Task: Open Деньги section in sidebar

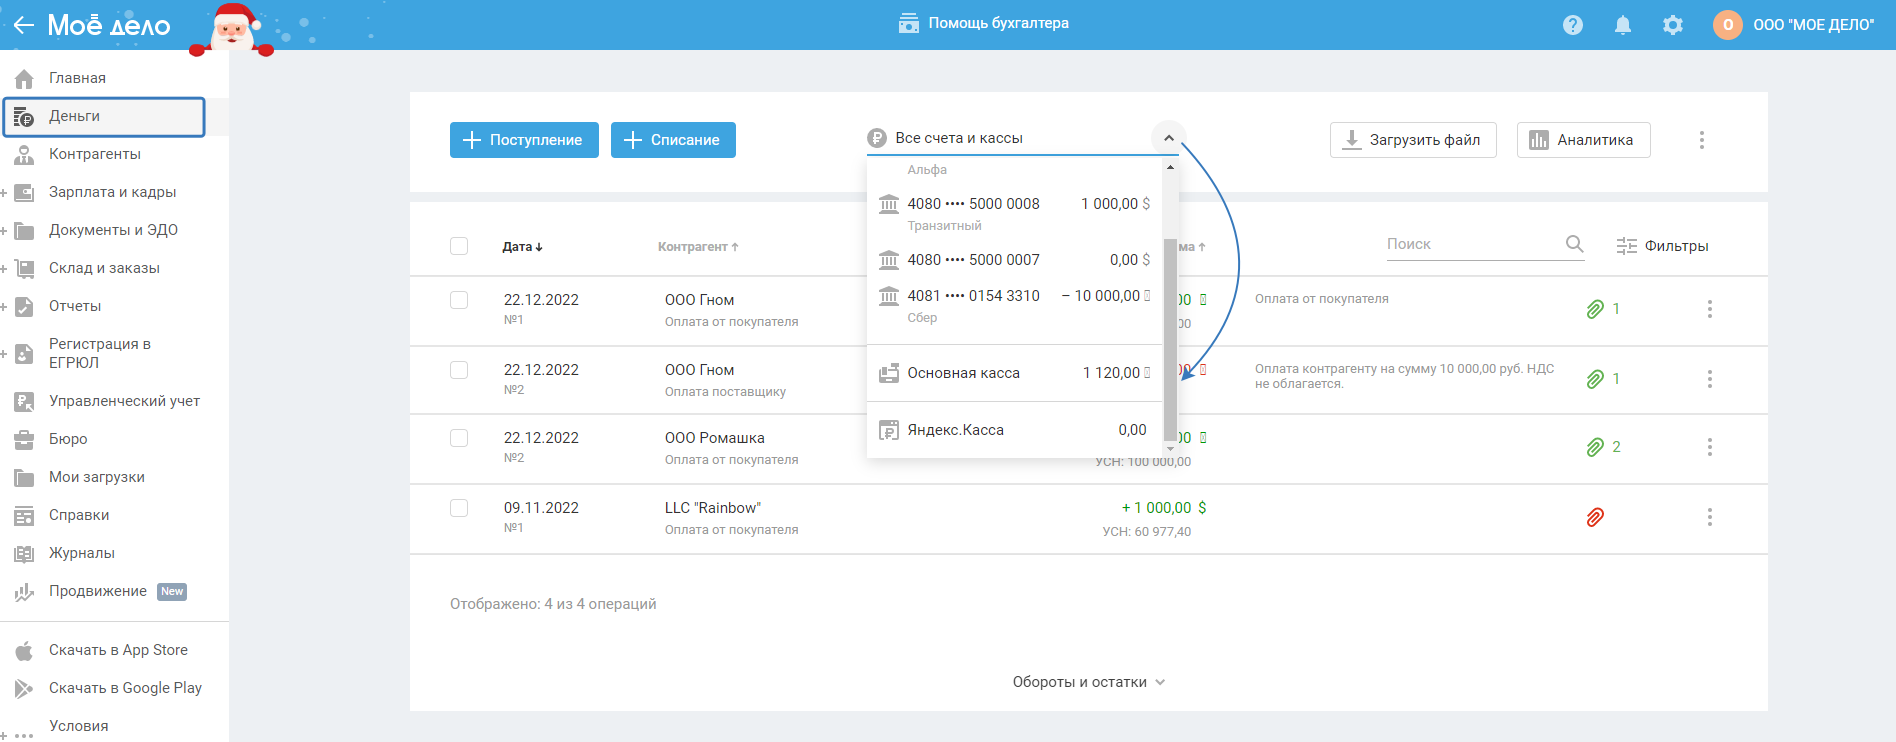Action: (104, 116)
